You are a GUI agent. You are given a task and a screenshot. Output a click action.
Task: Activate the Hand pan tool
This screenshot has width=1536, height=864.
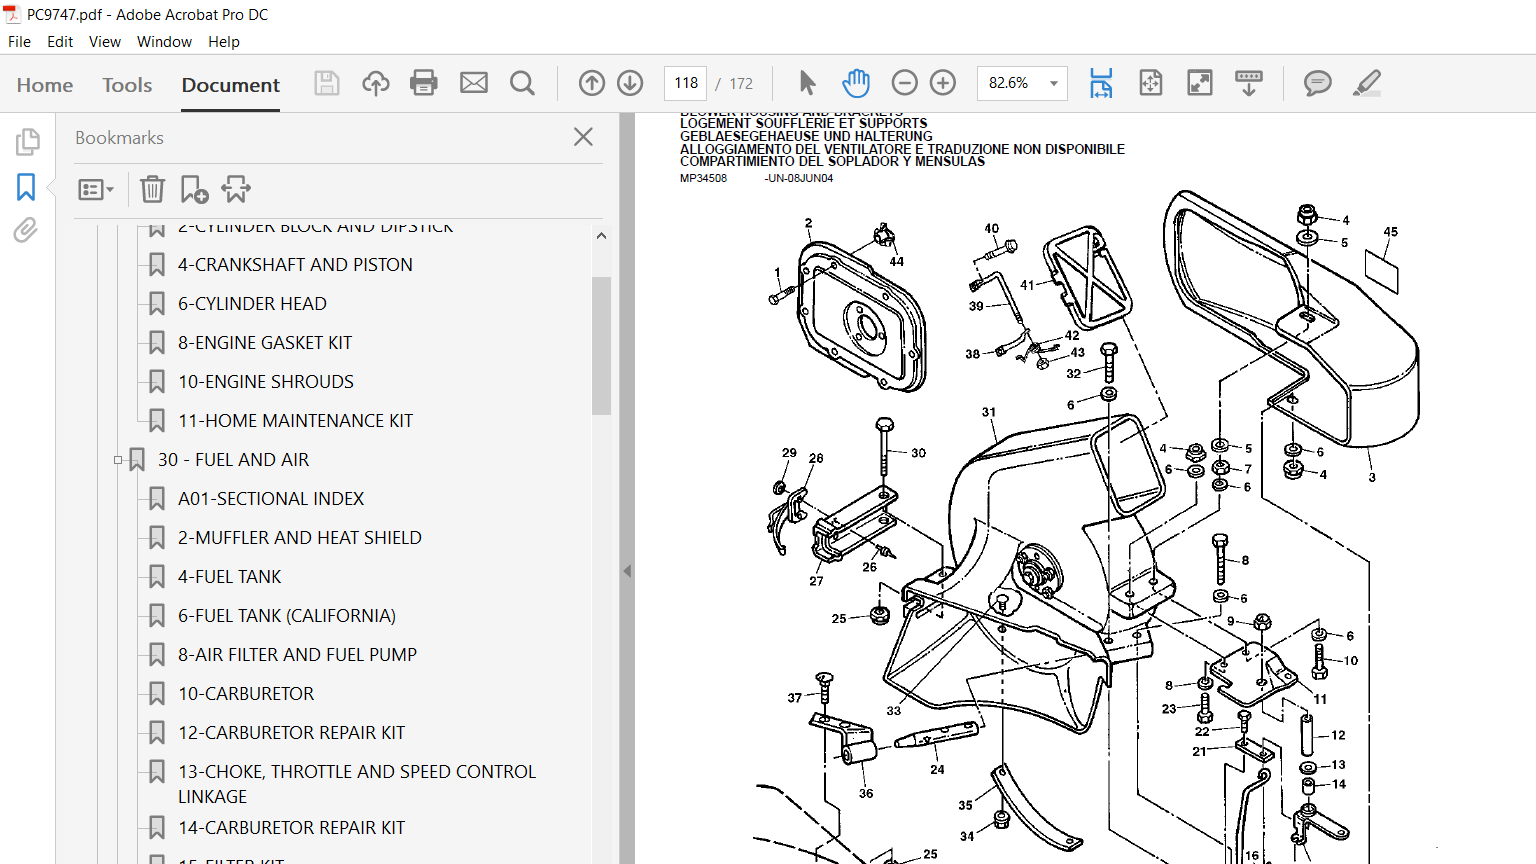856,83
